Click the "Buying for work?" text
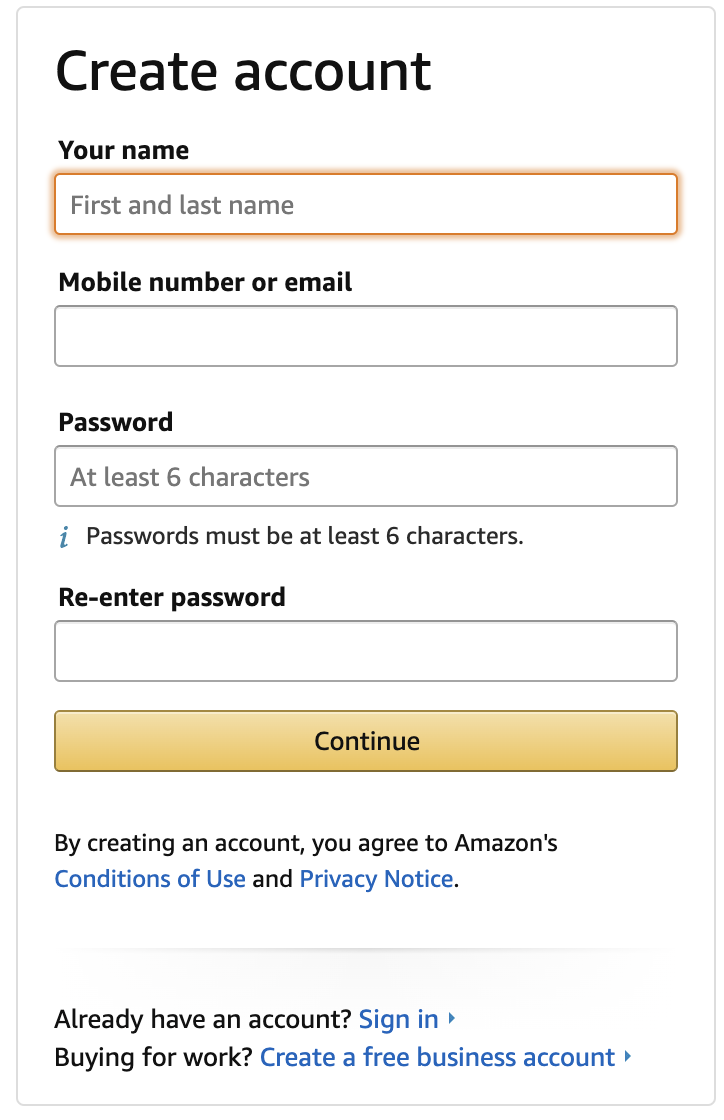Viewport: 724px width, 1120px height. [x=153, y=1057]
